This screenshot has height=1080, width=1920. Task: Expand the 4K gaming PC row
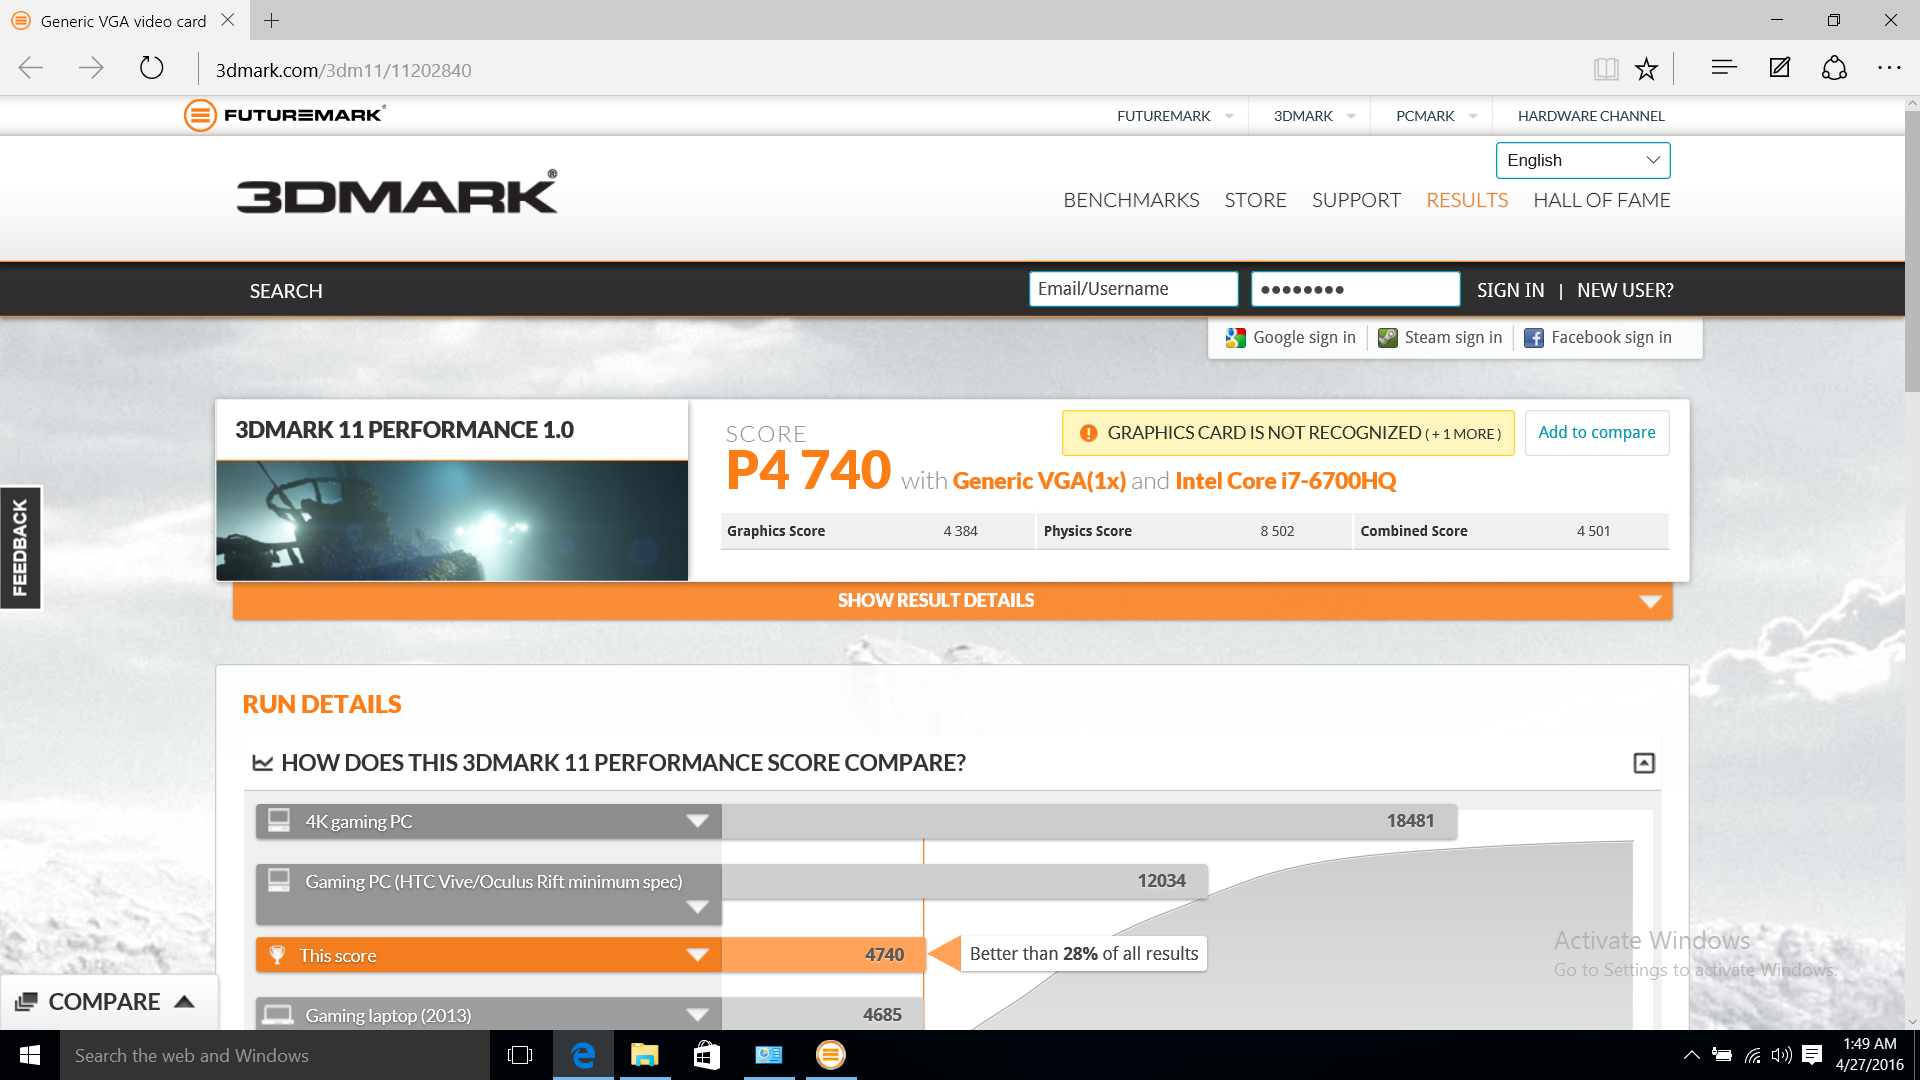[x=697, y=821]
